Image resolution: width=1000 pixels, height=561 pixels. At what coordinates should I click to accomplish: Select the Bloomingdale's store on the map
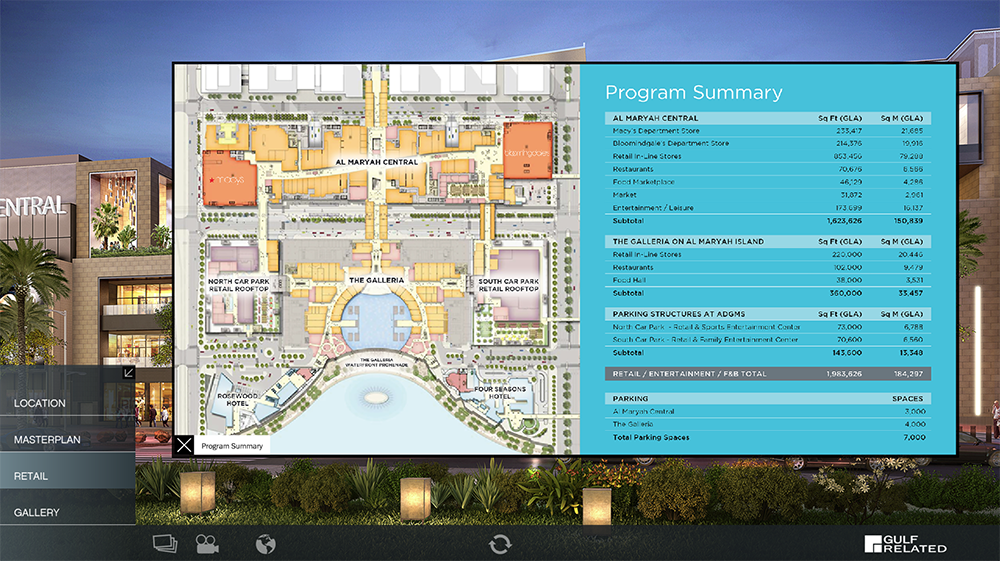527,152
